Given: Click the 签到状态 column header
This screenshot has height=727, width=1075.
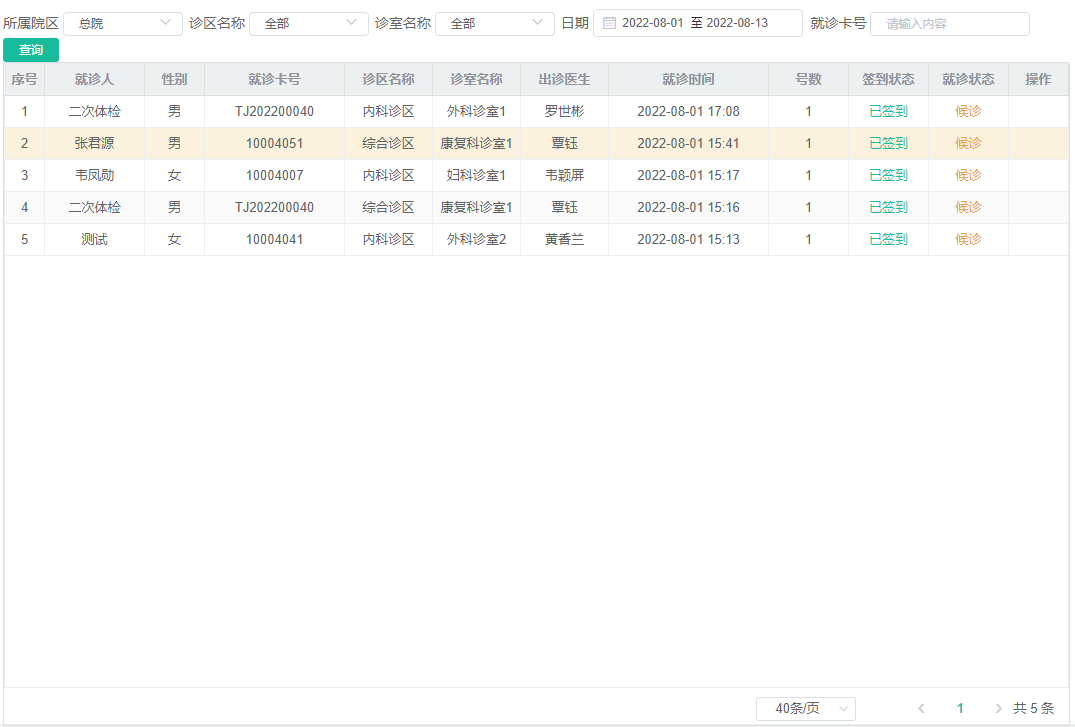Looking at the screenshot, I should (x=888, y=80).
